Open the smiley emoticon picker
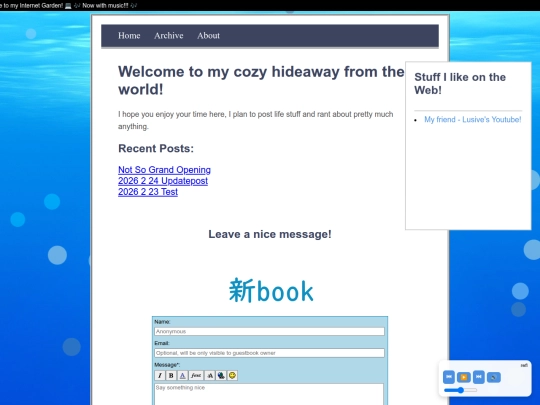The image size is (540, 405). [232, 375]
